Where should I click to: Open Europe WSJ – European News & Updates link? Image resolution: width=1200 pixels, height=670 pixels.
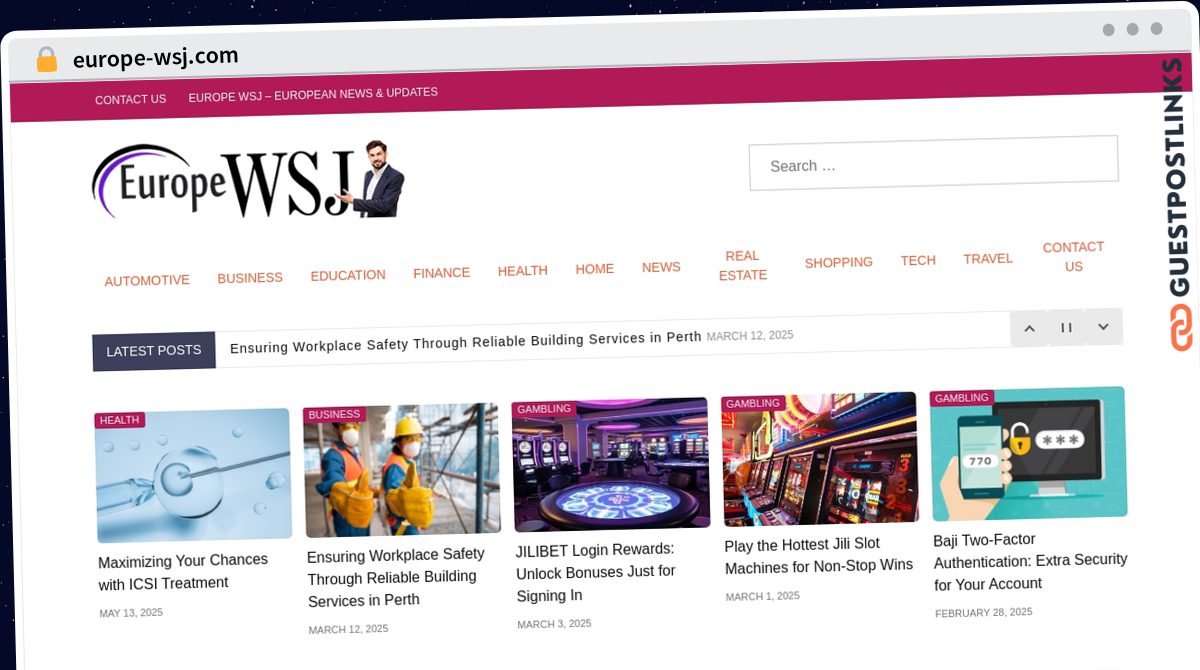coord(313,95)
